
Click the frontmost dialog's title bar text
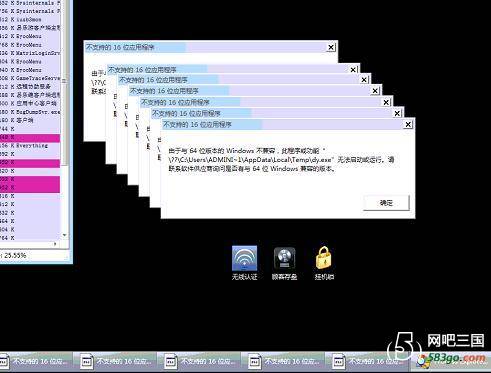(x=197, y=125)
